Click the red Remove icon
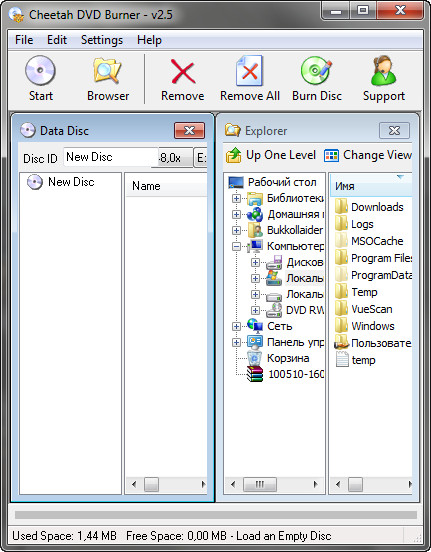Image resolution: width=431 pixels, height=552 pixels. [x=182, y=71]
